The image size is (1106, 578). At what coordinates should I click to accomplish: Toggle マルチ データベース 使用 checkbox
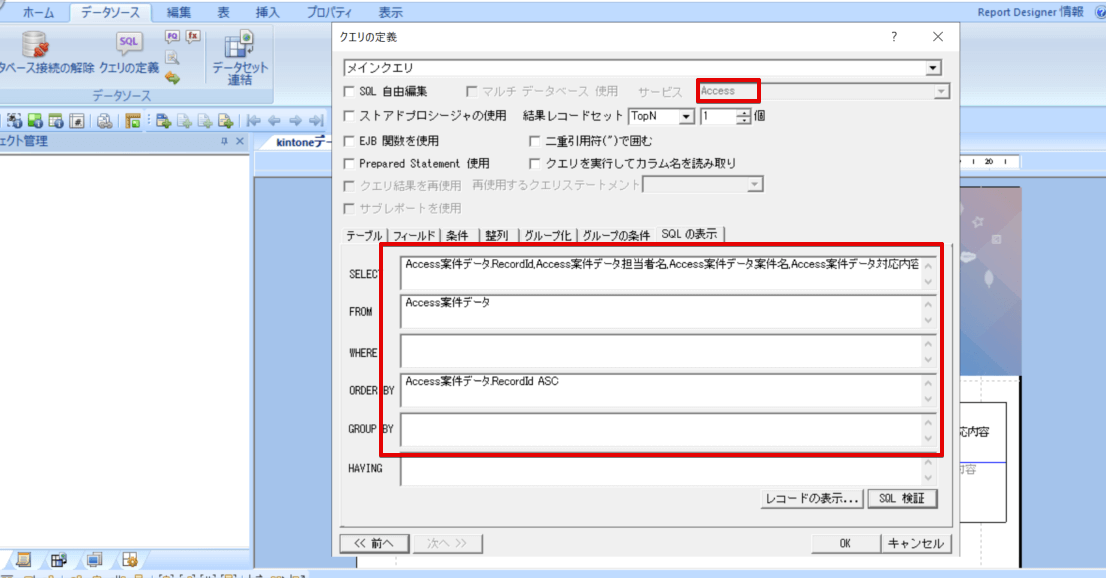coord(471,91)
